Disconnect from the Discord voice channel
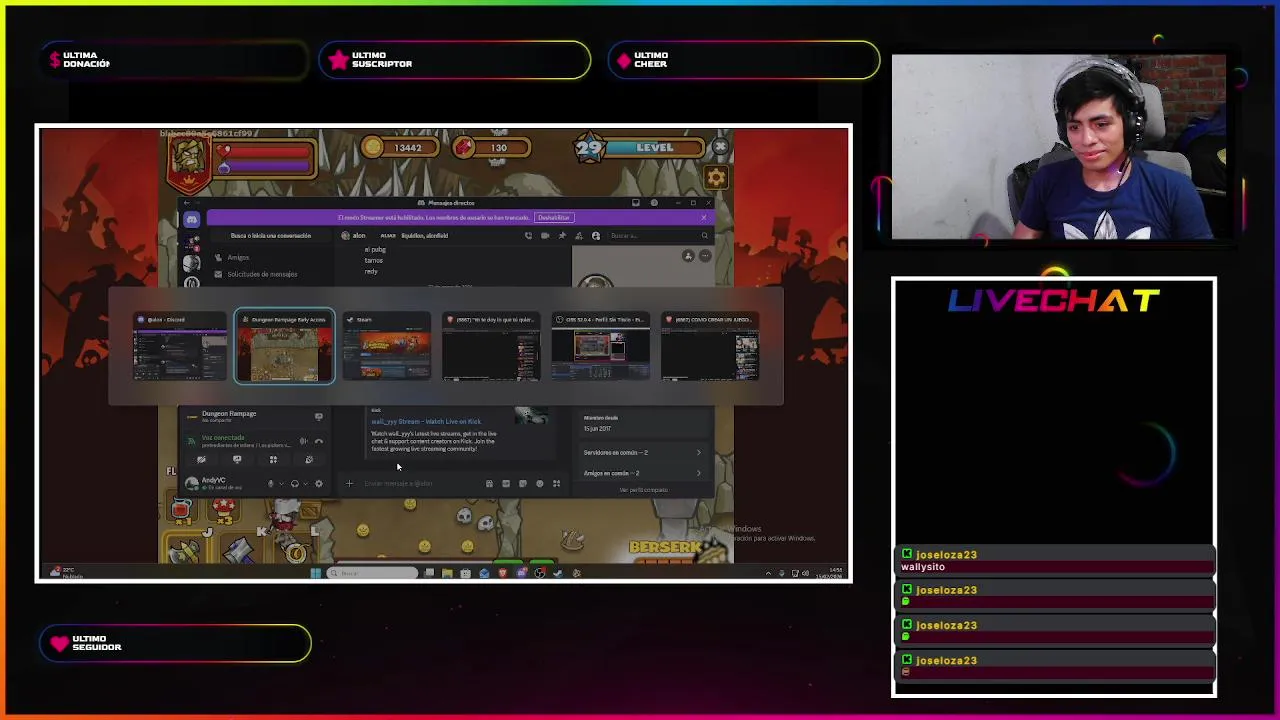Screen dimensions: 1280x720 [319, 441]
